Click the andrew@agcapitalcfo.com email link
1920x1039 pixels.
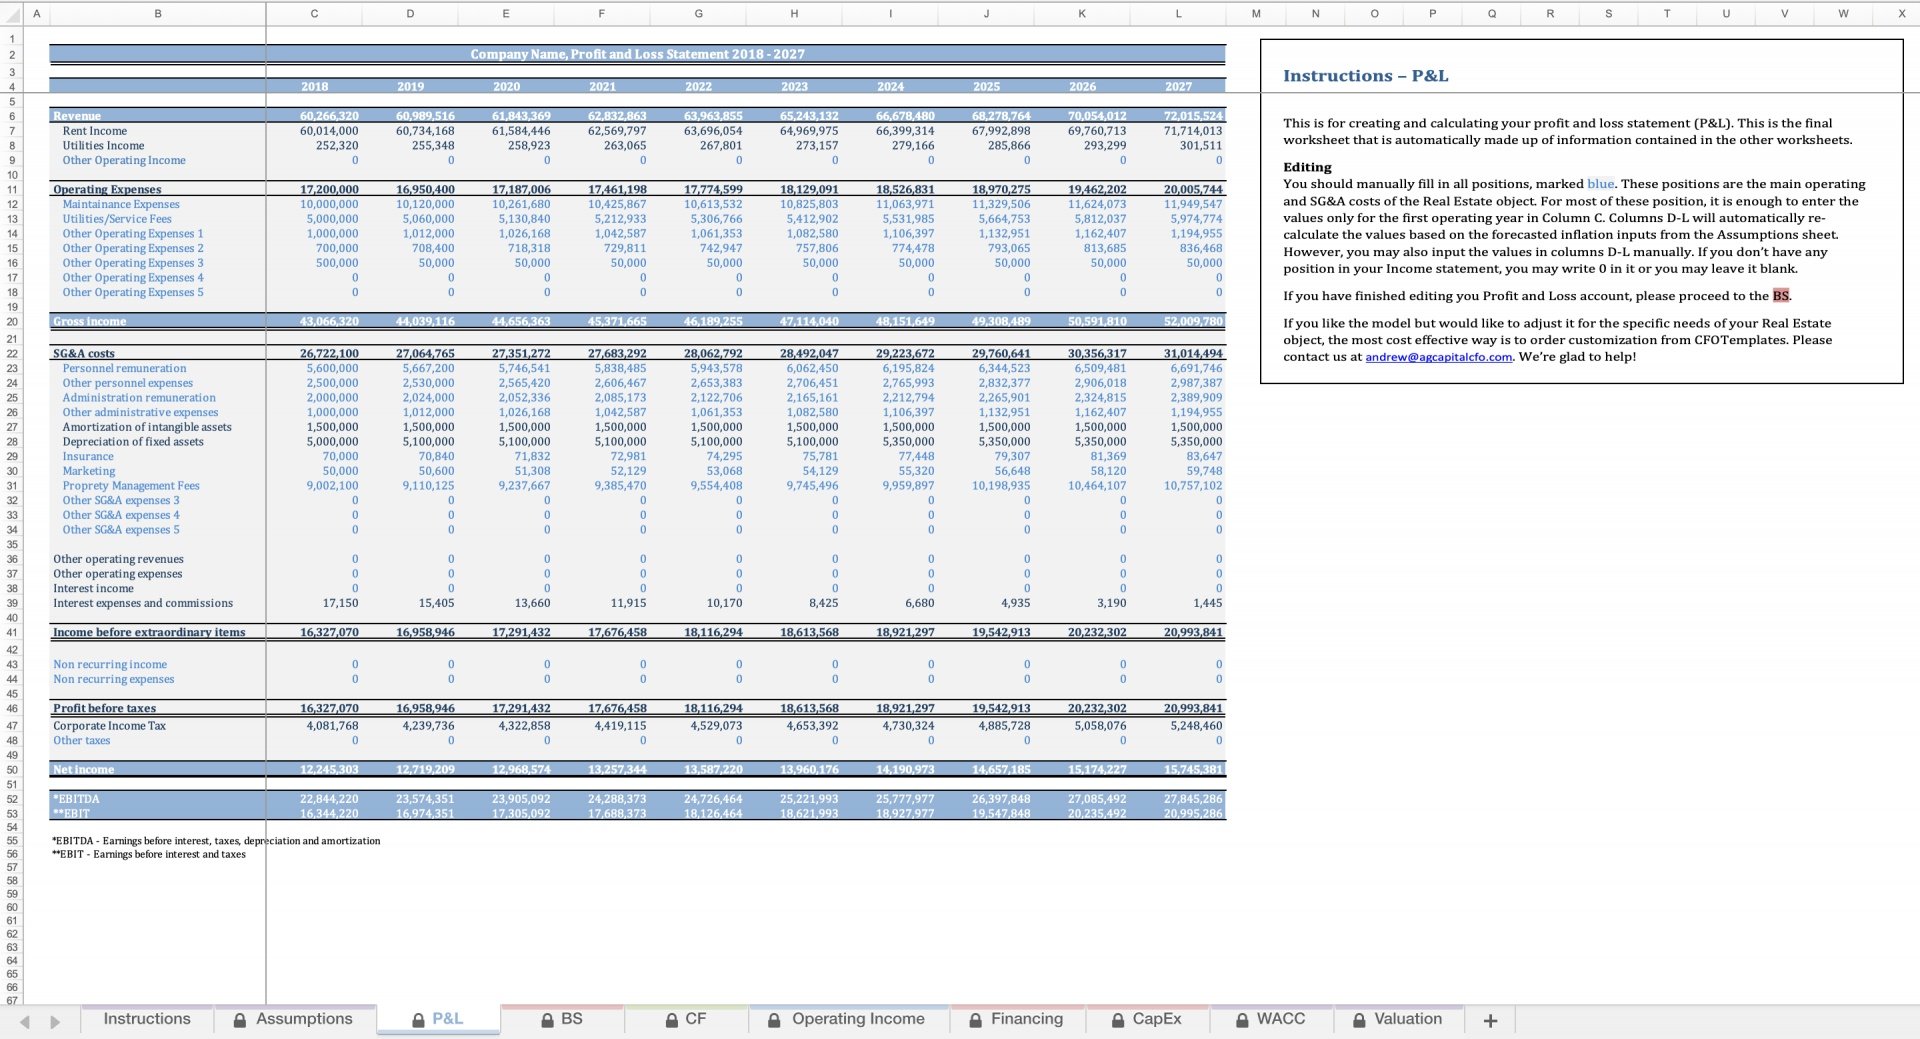point(1438,357)
